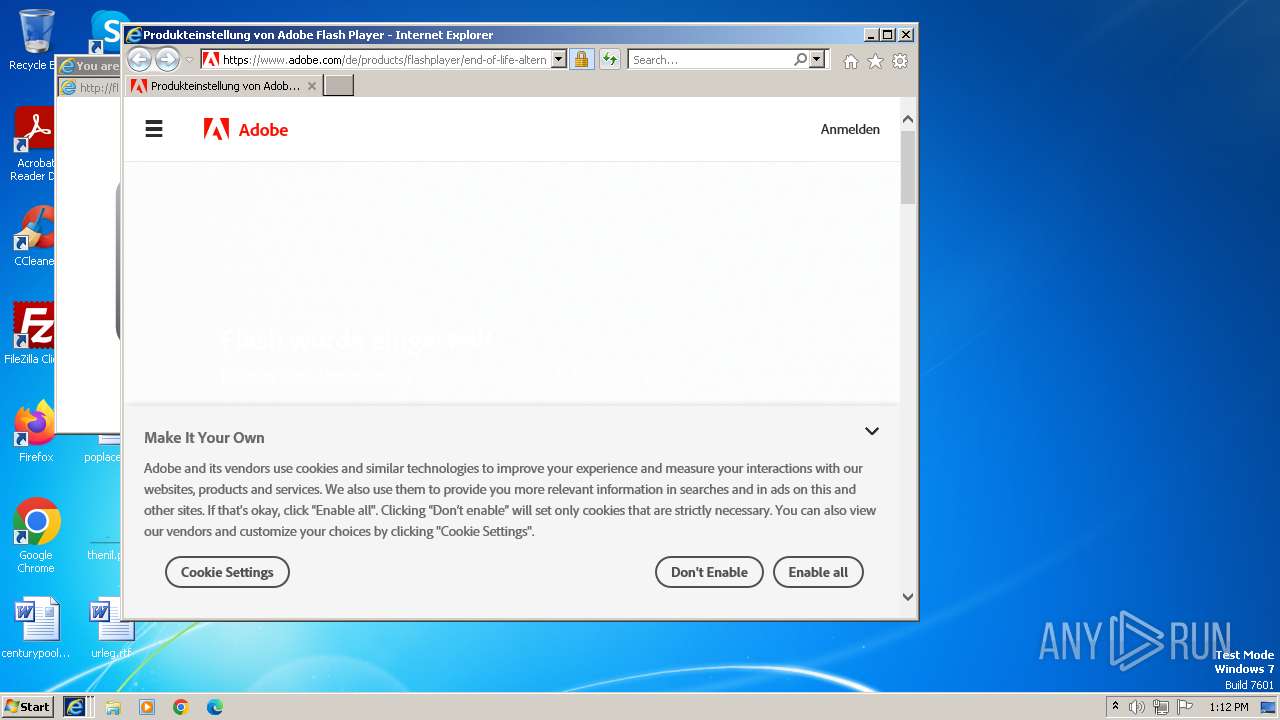The height and width of the screenshot is (720, 1280).
Task: Open Windows Media Player taskbar icon
Action: 147,707
